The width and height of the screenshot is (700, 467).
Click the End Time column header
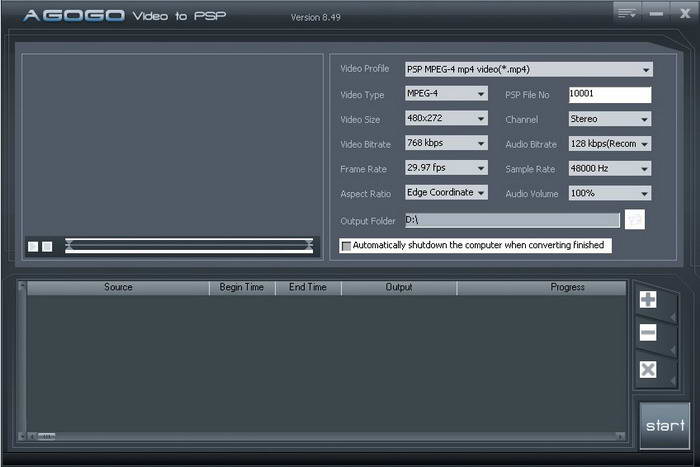click(x=308, y=288)
